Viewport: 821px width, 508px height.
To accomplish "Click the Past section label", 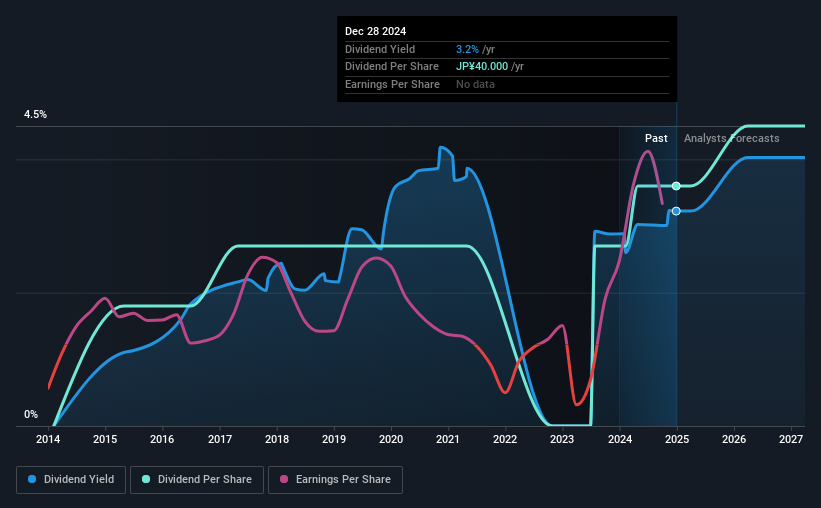I will (656, 138).
